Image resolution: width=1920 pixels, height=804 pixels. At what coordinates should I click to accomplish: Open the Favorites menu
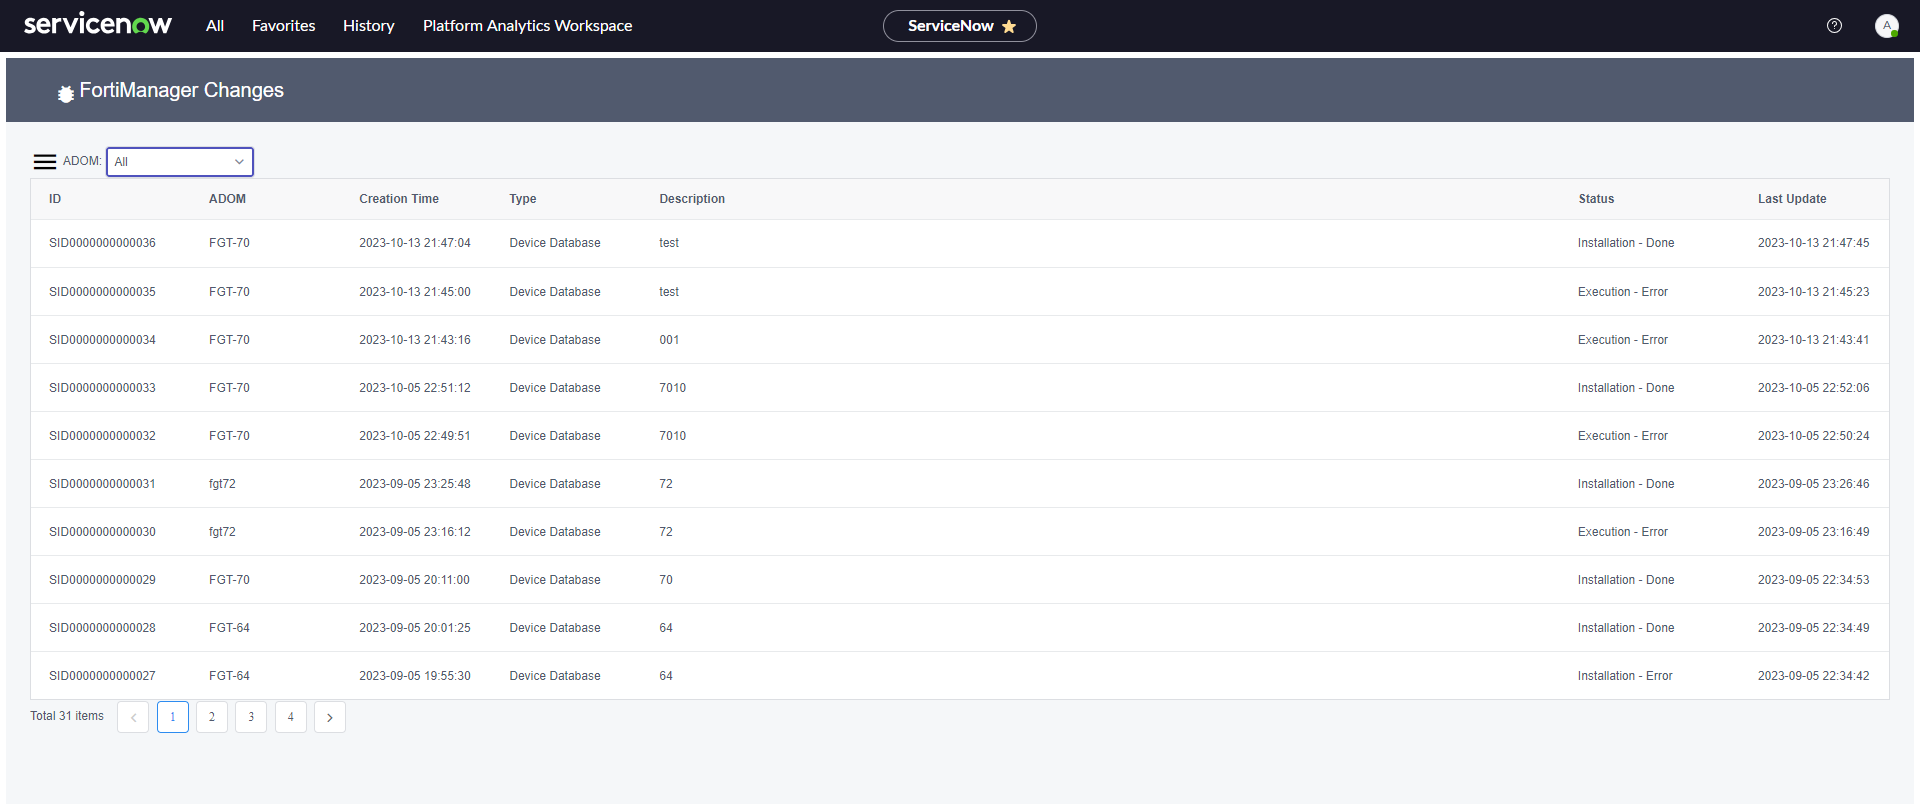click(x=284, y=26)
